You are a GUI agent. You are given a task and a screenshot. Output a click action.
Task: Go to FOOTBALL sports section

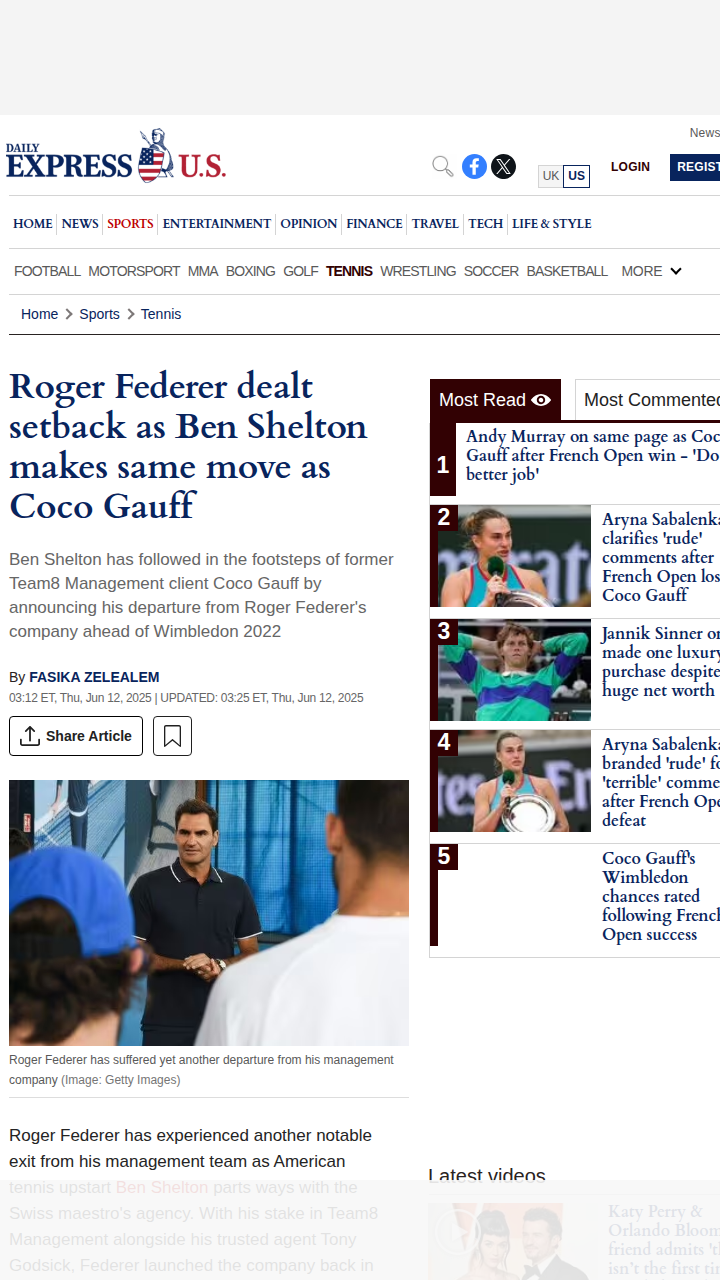tap(47, 271)
